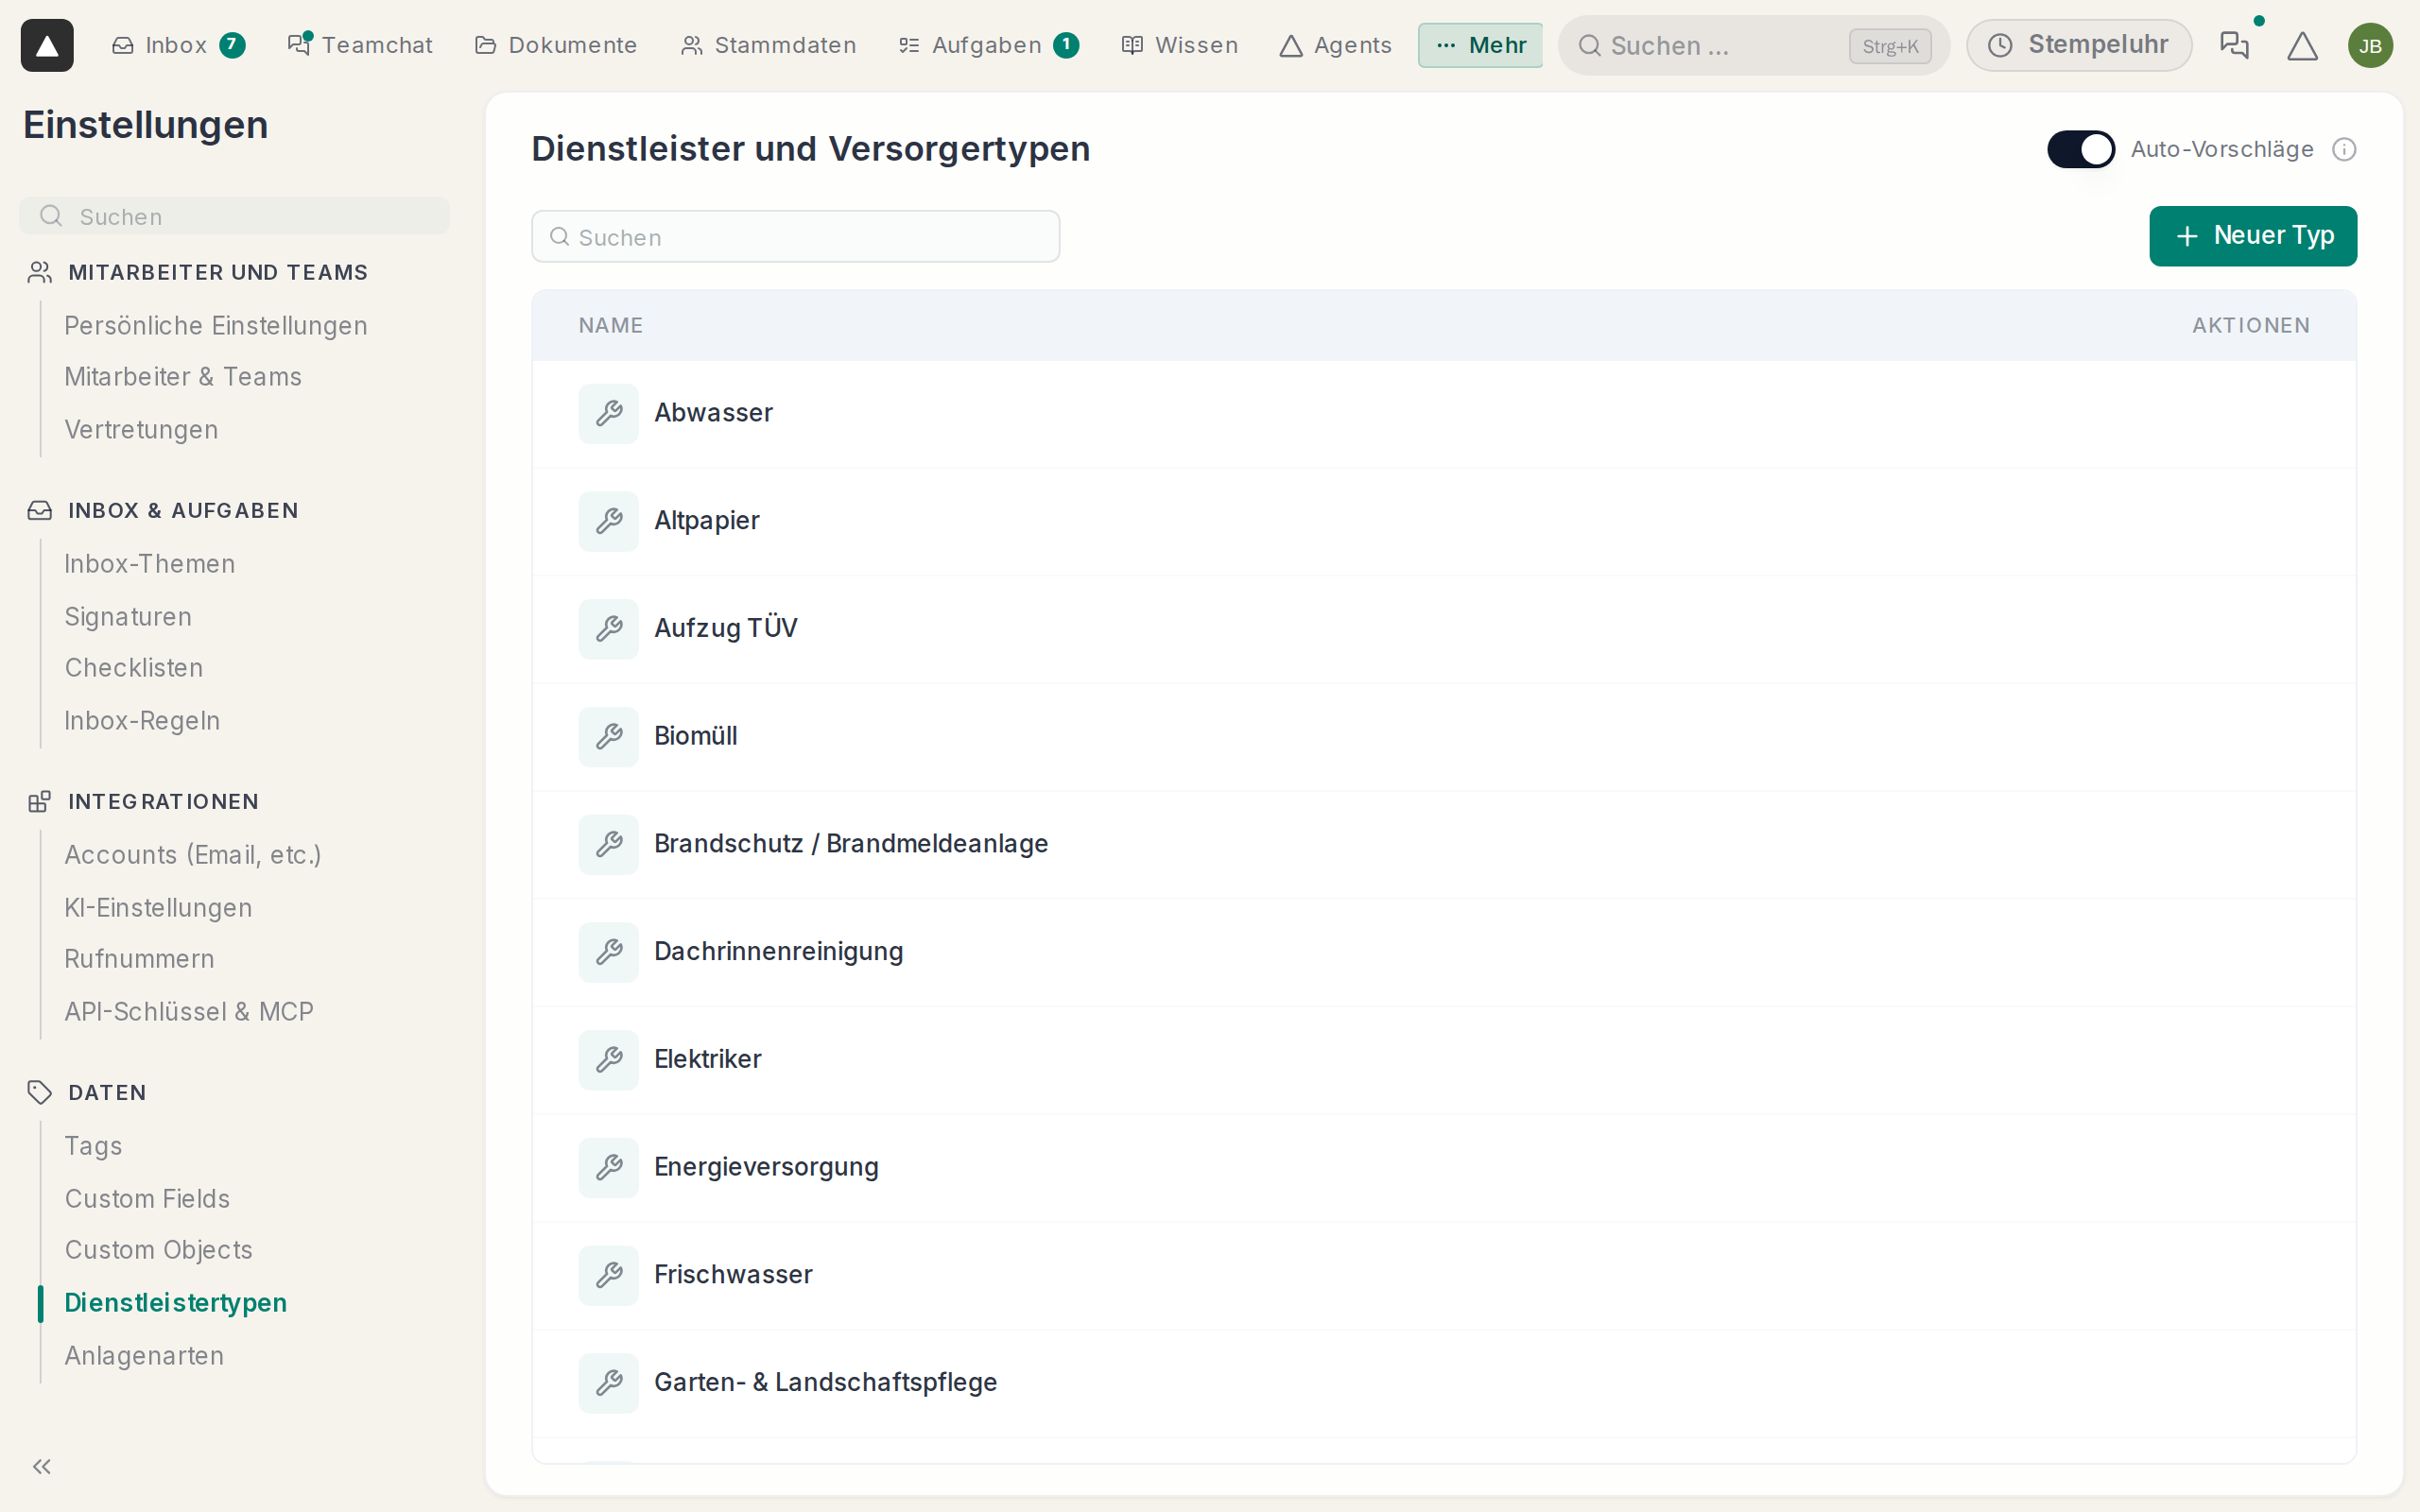
Task: Click the info icon beside Auto-Vorschläge
Action: (x=2344, y=149)
